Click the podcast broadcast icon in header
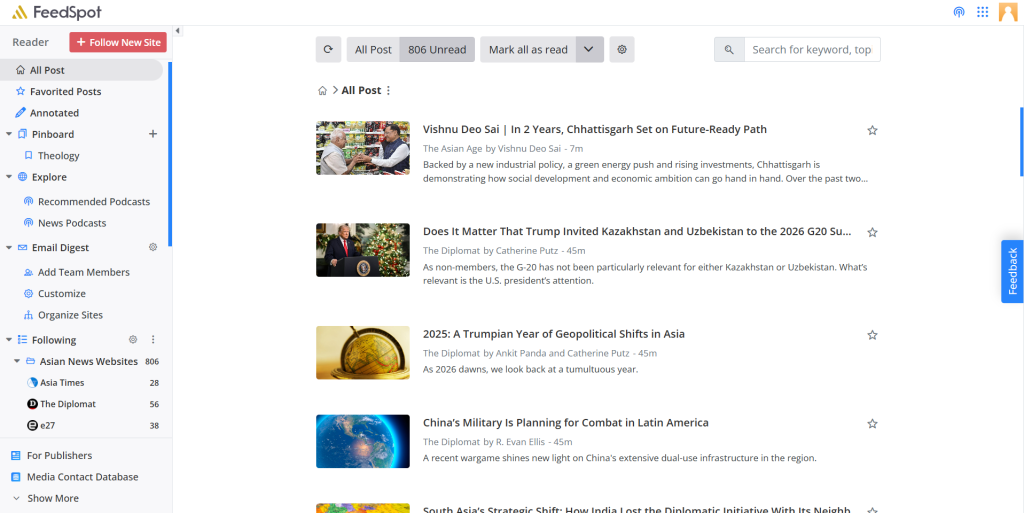The width and height of the screenshot is (1024, 513). point(959,13)
